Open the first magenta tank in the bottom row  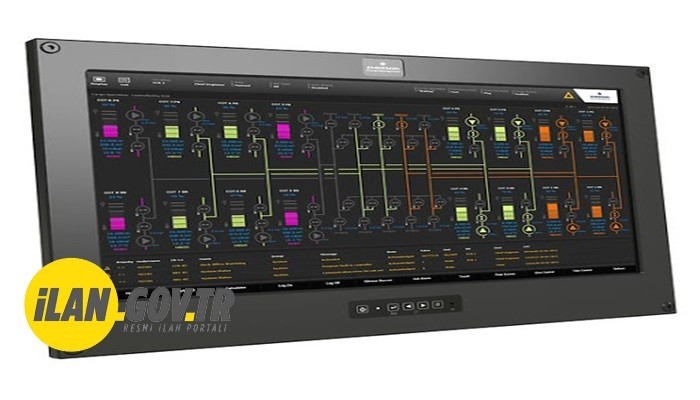tap(117, 224)
